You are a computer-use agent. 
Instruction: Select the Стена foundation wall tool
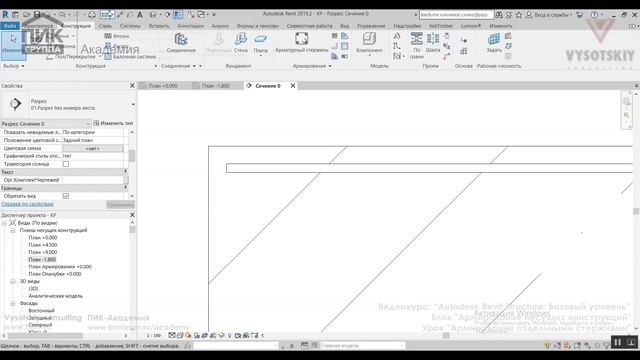click(241, 43)
